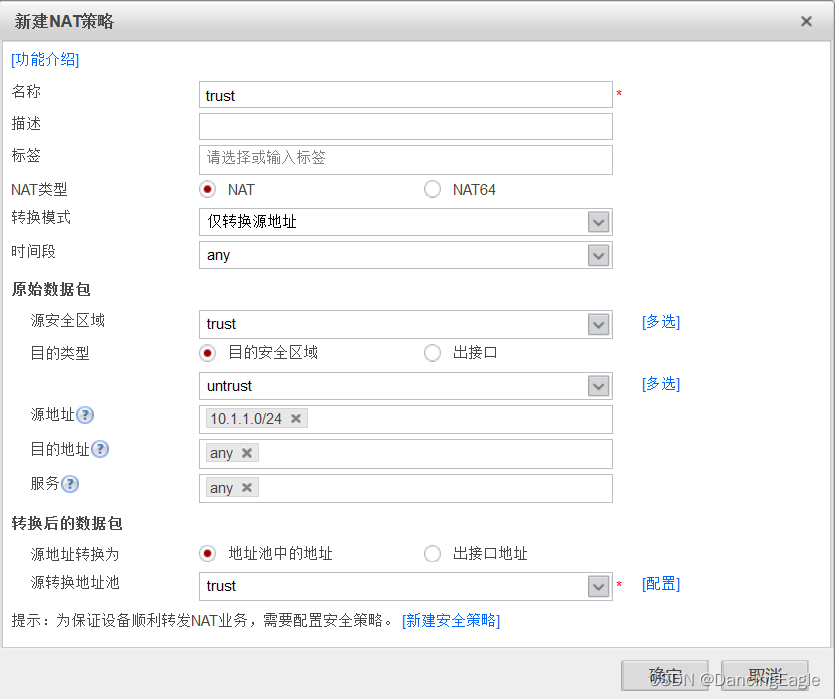
Task: Close the 新建NAT策略 dialog
Action: (x=806, y=21)
